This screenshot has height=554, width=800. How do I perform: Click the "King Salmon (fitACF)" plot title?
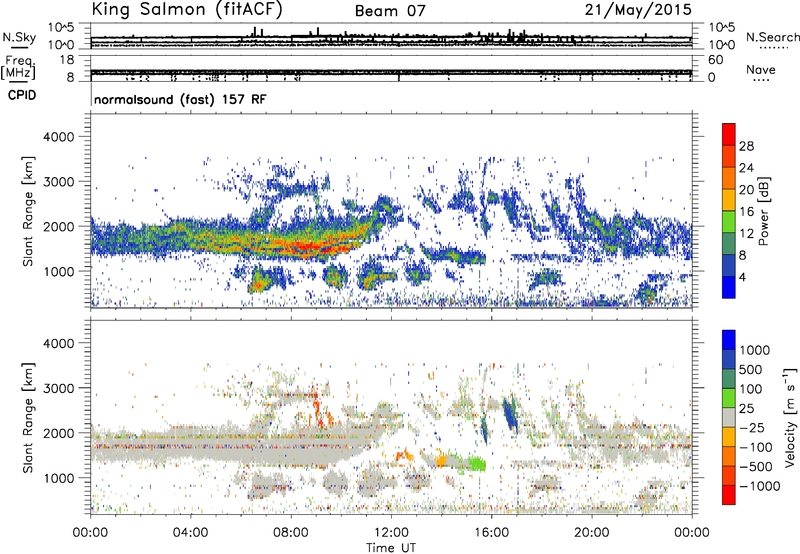tap(187, 10)
